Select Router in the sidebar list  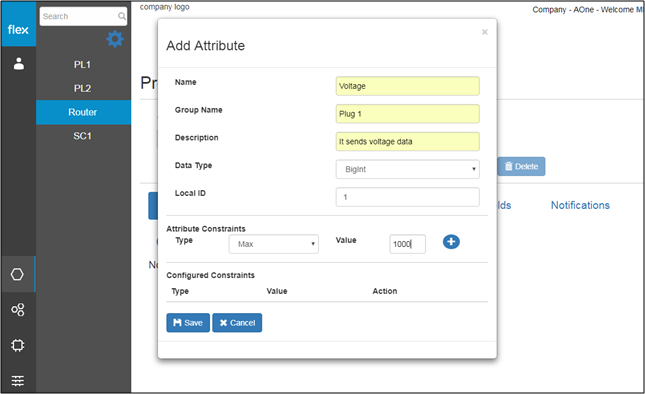(83, 112)
